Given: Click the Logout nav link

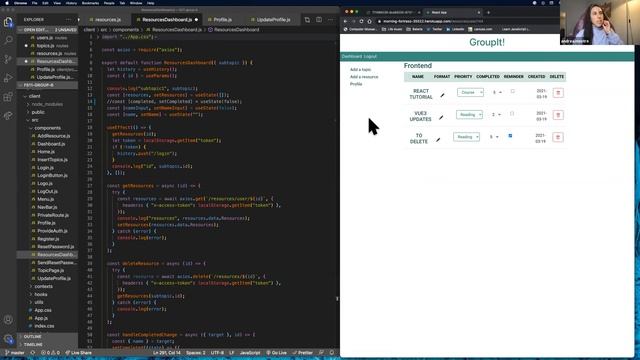Looking at the screenshot, I should click(x=369, y=56).
